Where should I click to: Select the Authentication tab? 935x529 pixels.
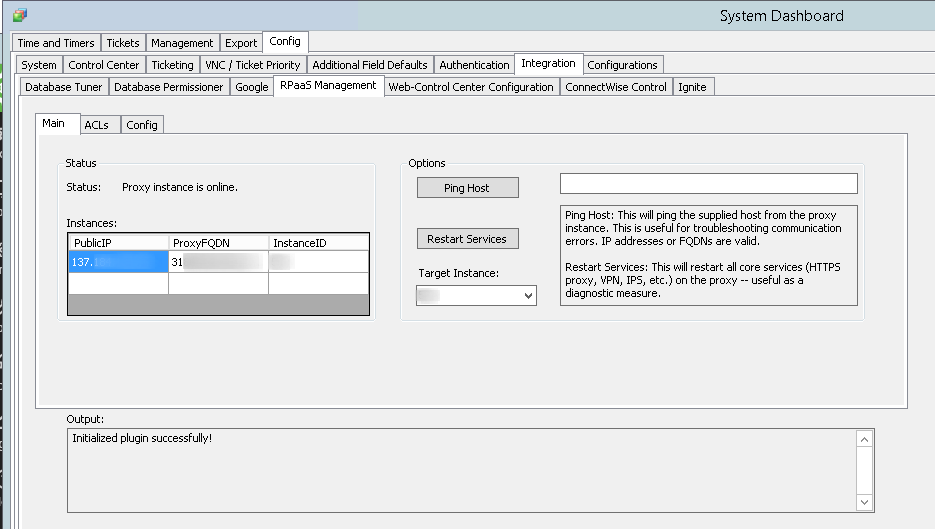(474, 65)
